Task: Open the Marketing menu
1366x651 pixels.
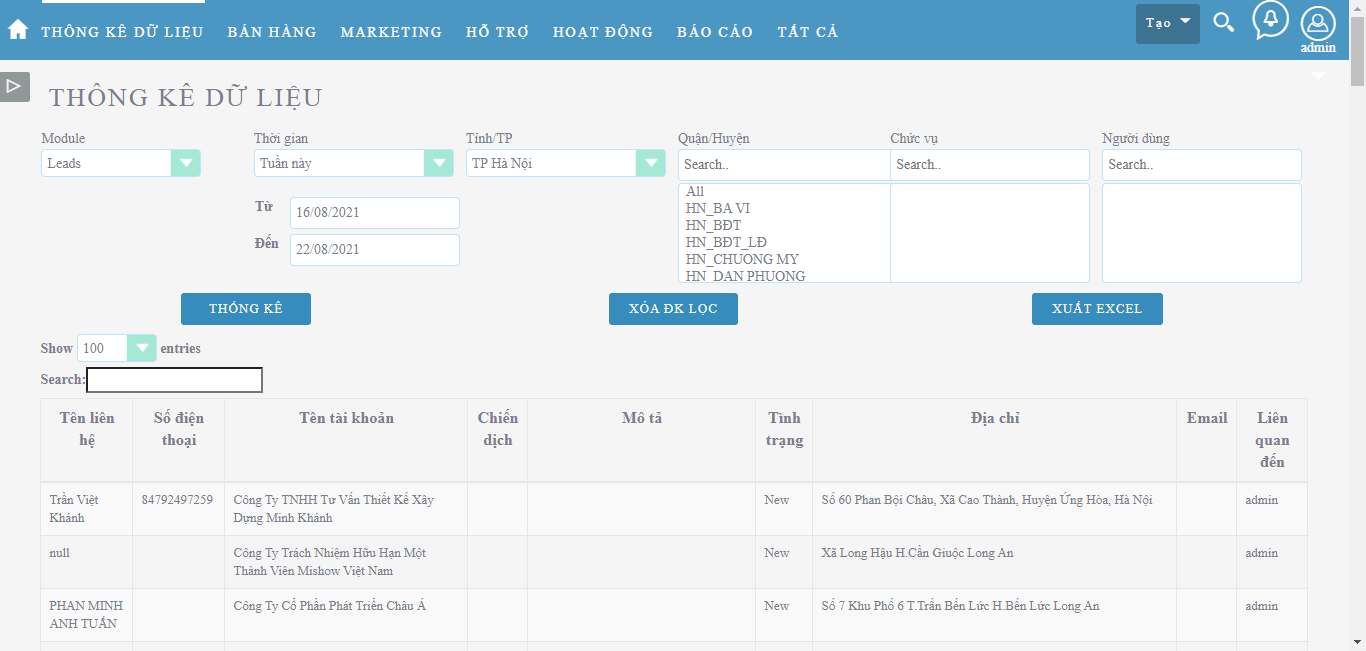Action: point(391,32)
